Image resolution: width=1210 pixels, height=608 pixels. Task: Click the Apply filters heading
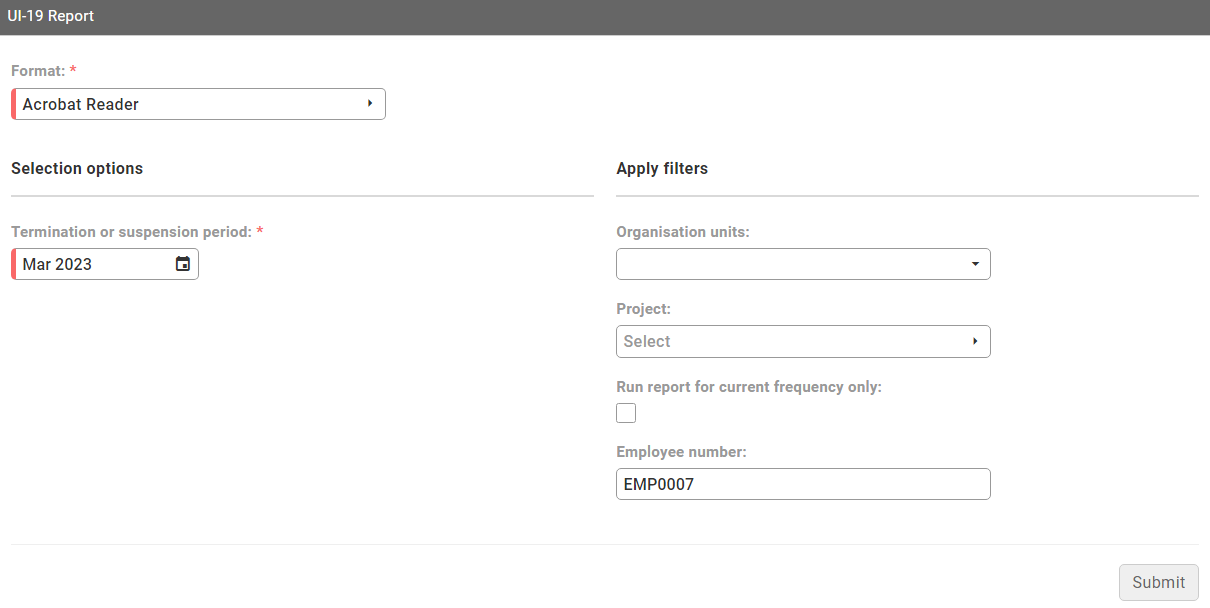click(x=662, y=169)
